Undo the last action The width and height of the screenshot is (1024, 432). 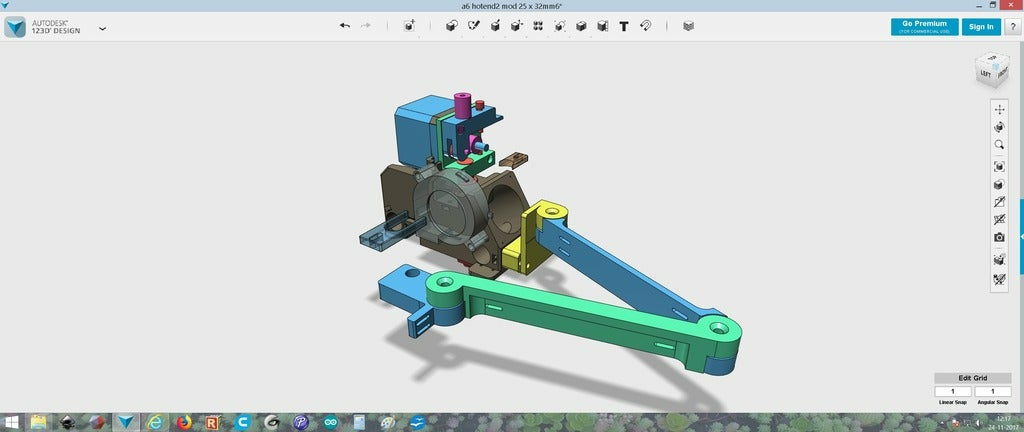point(345,26)
